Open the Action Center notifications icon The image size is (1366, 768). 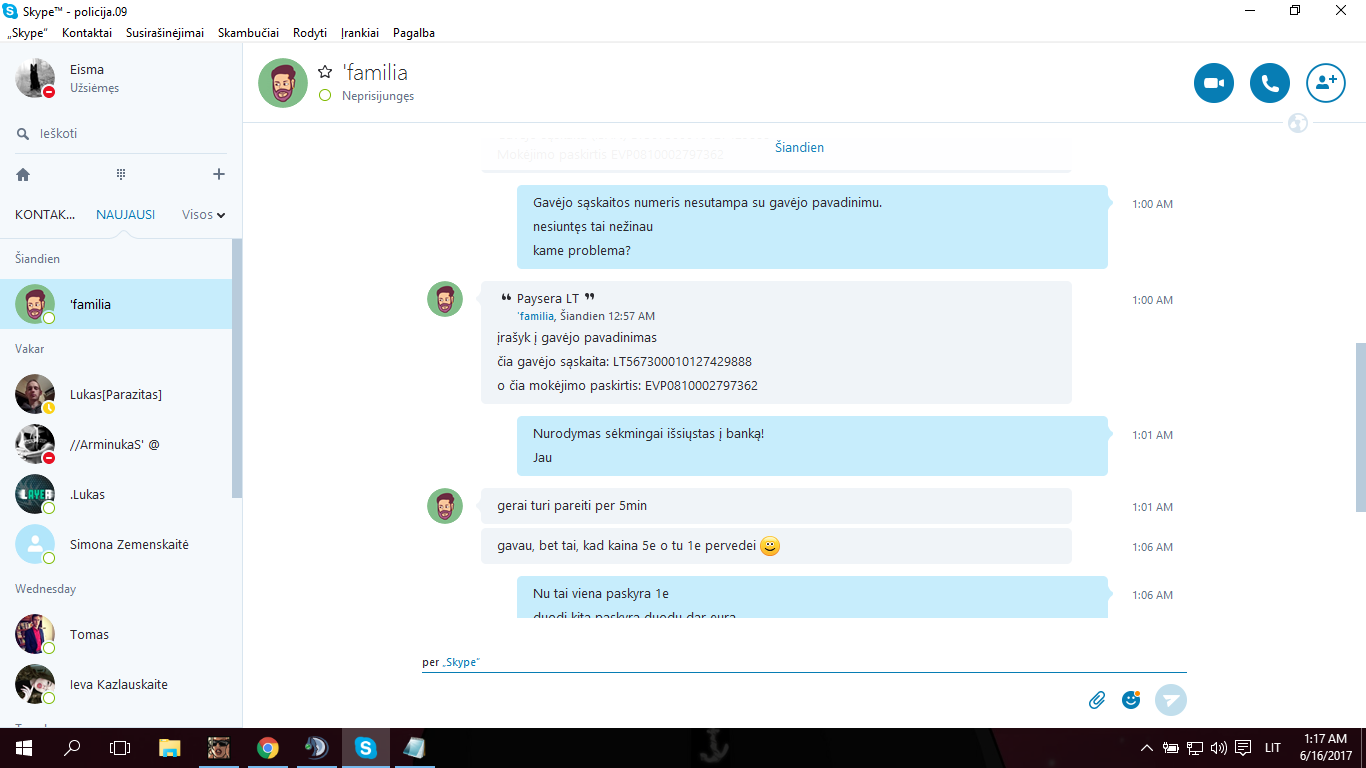tap(1243, 747)
